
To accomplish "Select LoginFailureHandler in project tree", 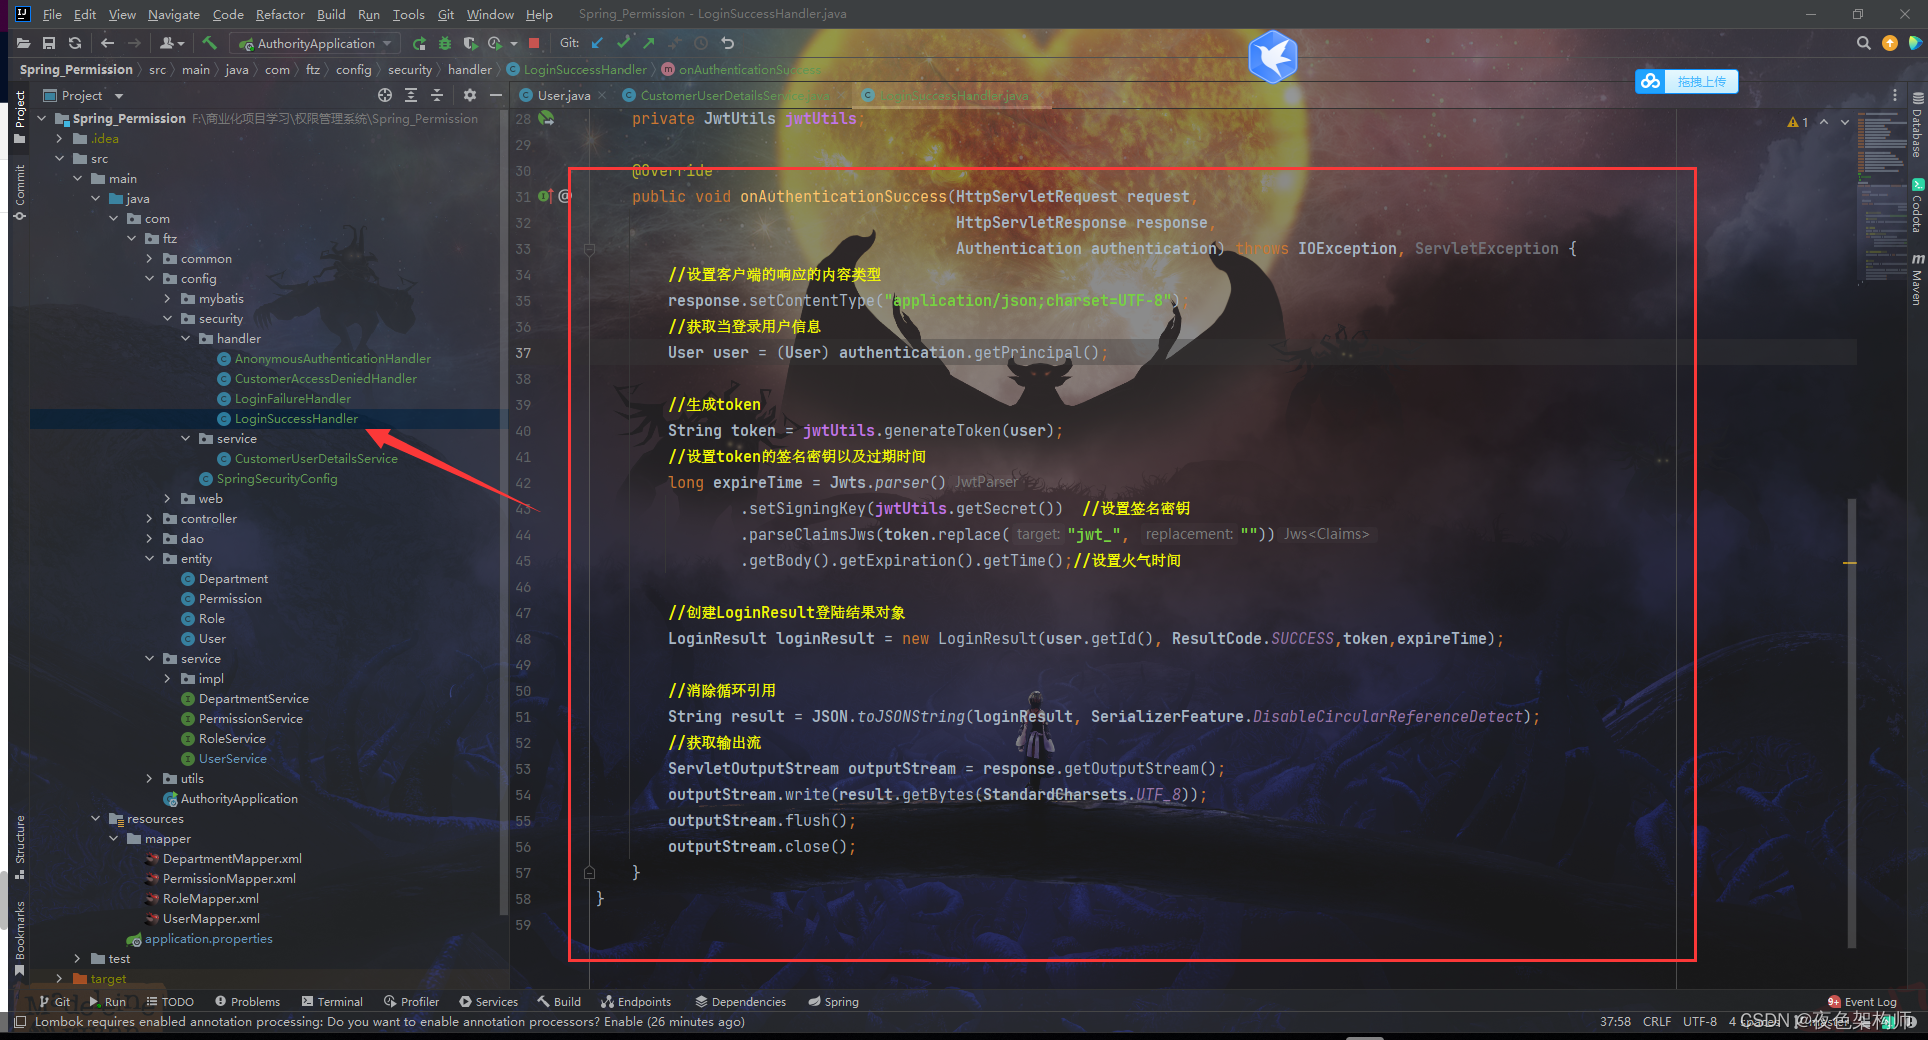I will (292, 398).
